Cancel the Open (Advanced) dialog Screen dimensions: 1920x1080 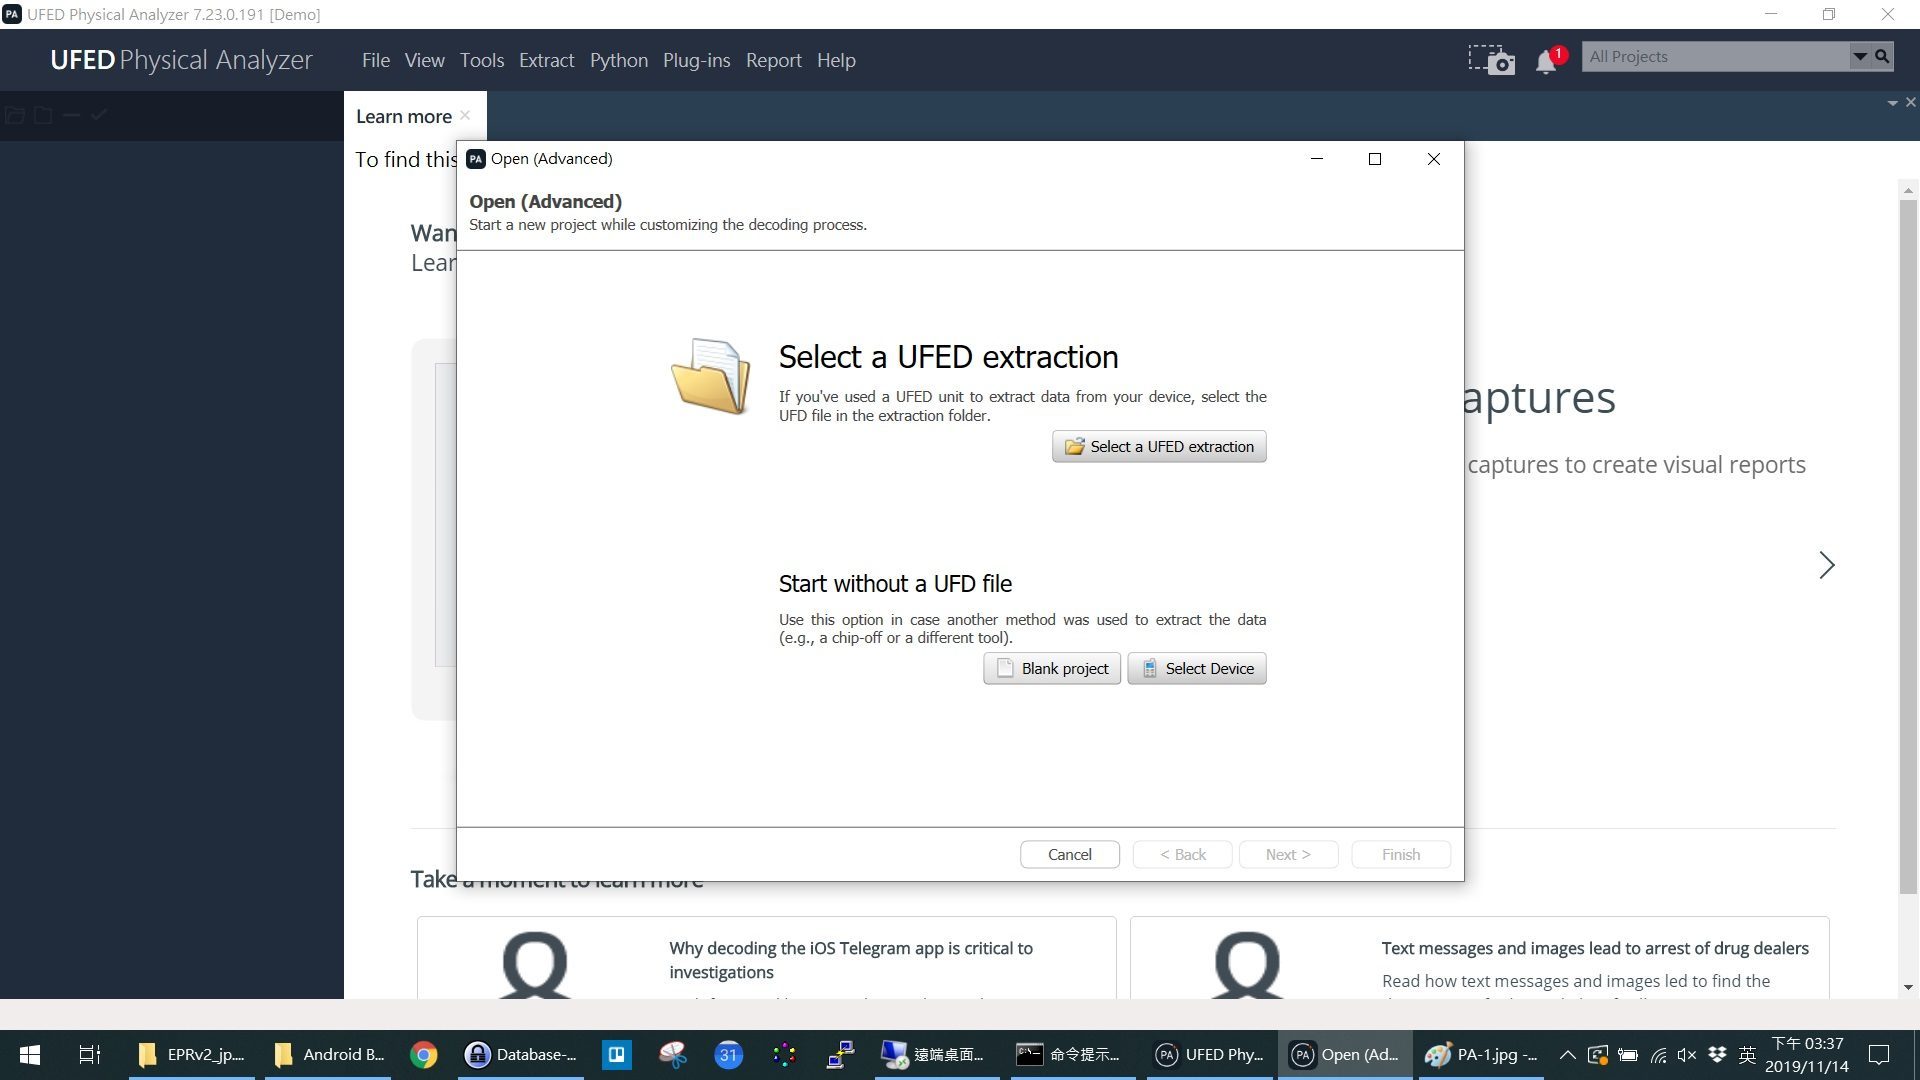(x=1069, y=854)
